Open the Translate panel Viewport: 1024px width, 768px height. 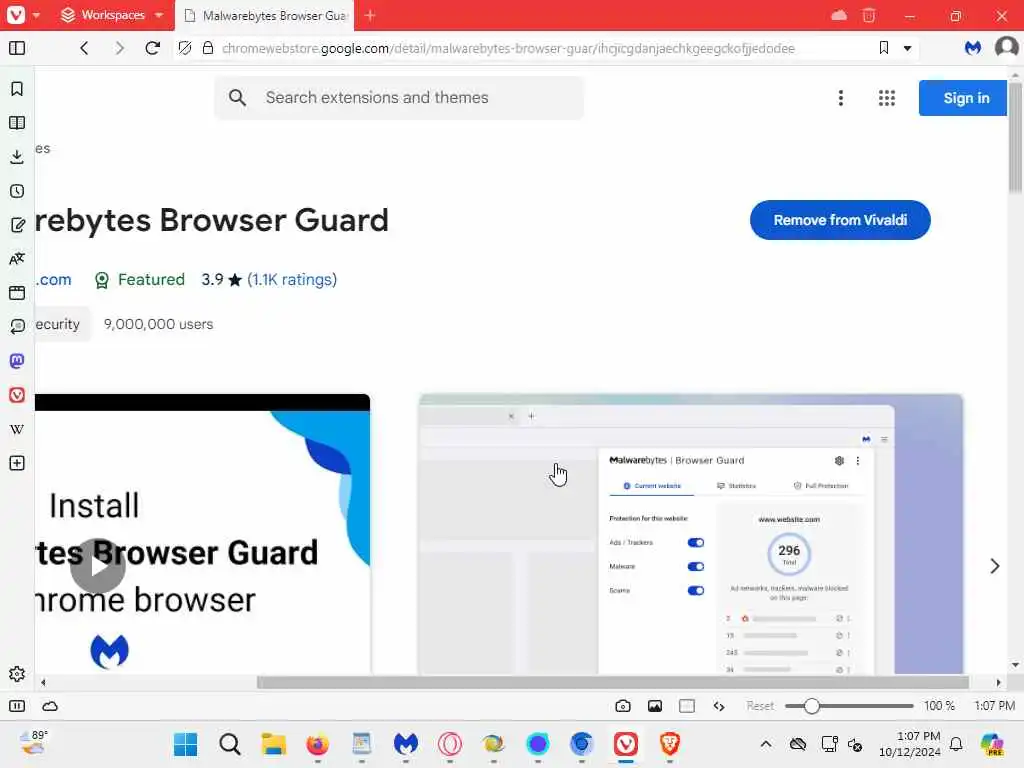(17, 259)
